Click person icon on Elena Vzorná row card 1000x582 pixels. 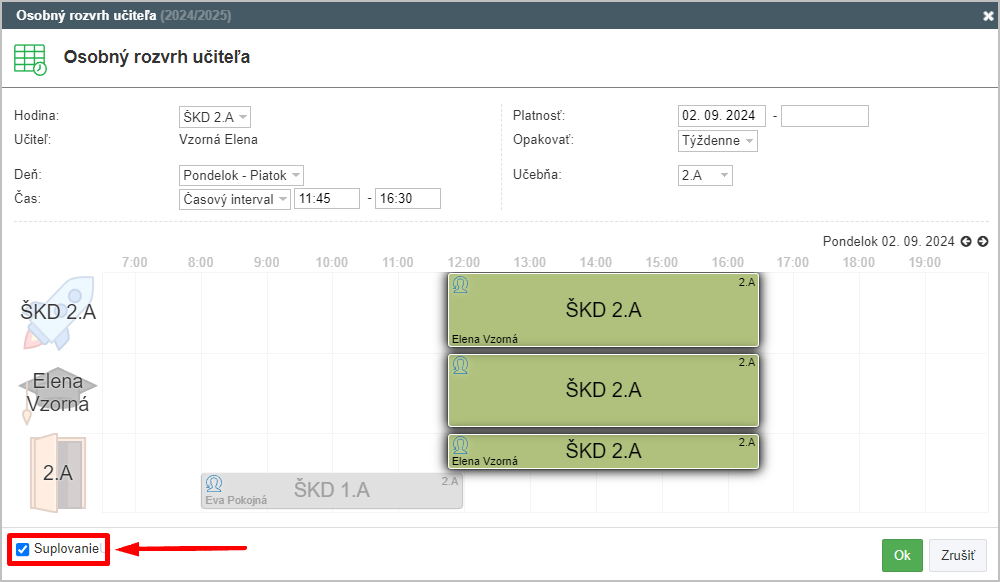click(460, 365)
